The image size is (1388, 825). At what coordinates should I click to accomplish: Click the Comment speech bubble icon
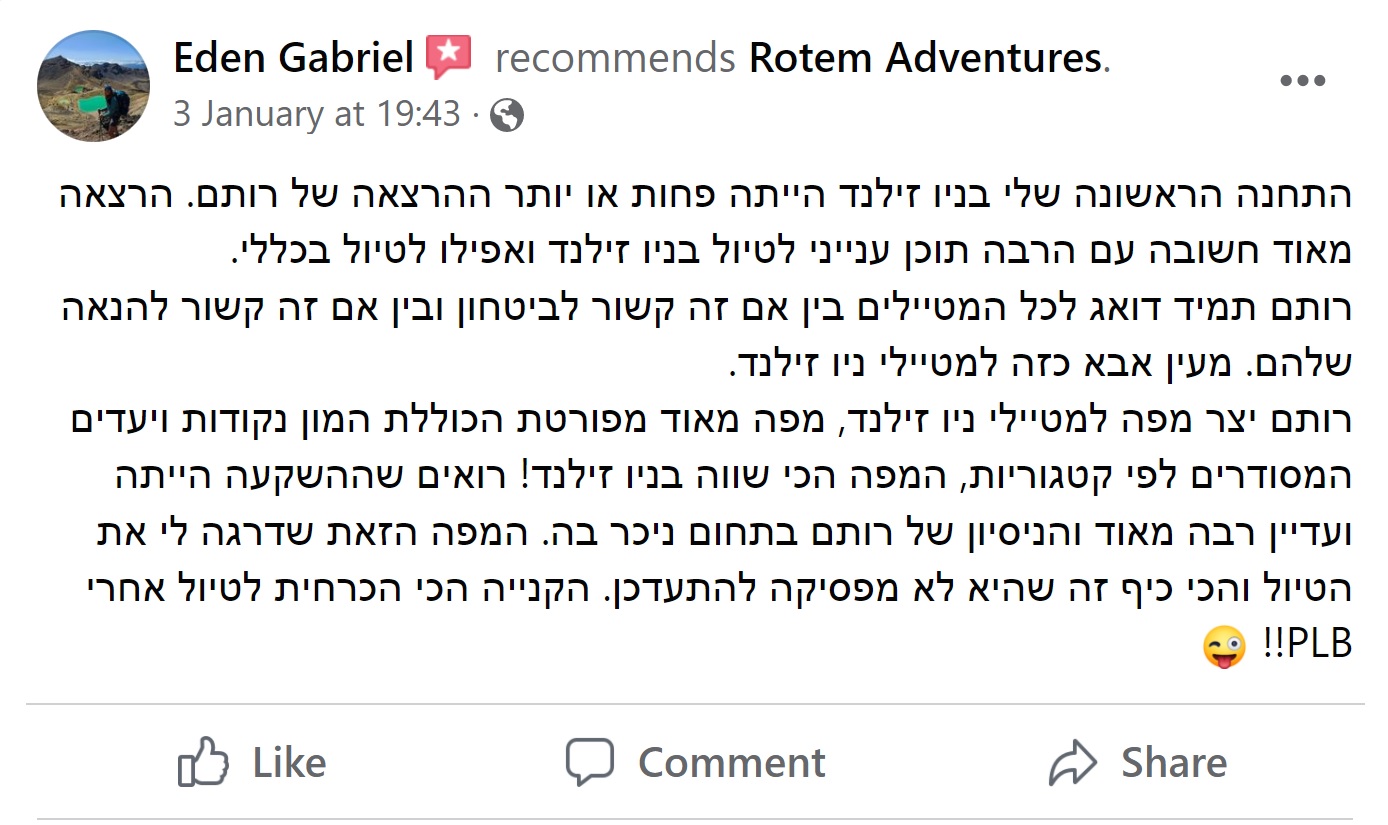[x=589, y=762]
